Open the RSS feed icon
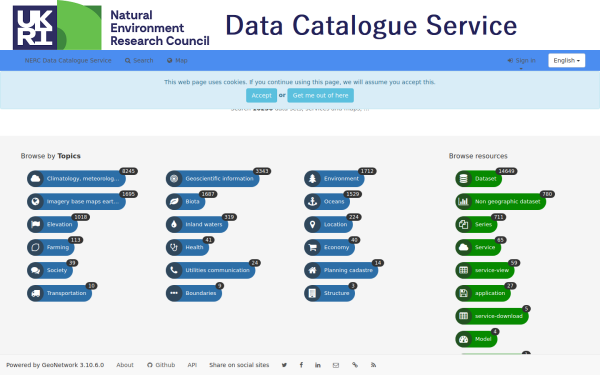This screenshot has width=600, height=375. click(x=373, y=365)
